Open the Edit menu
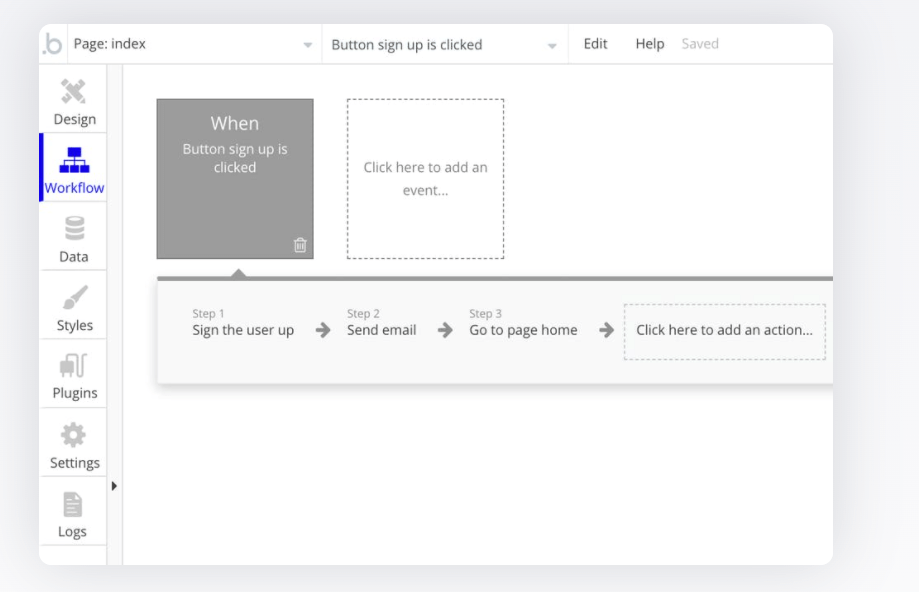This screenshot has height=592, width=919. click(x=595, y=43)
